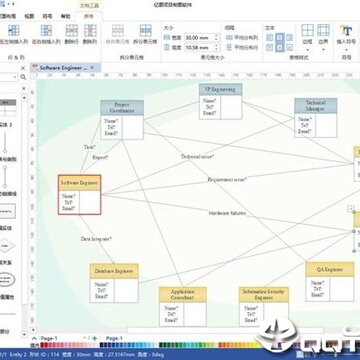
Task: Click the 'Technical issue?' connector label
Action: pos(197,156)
